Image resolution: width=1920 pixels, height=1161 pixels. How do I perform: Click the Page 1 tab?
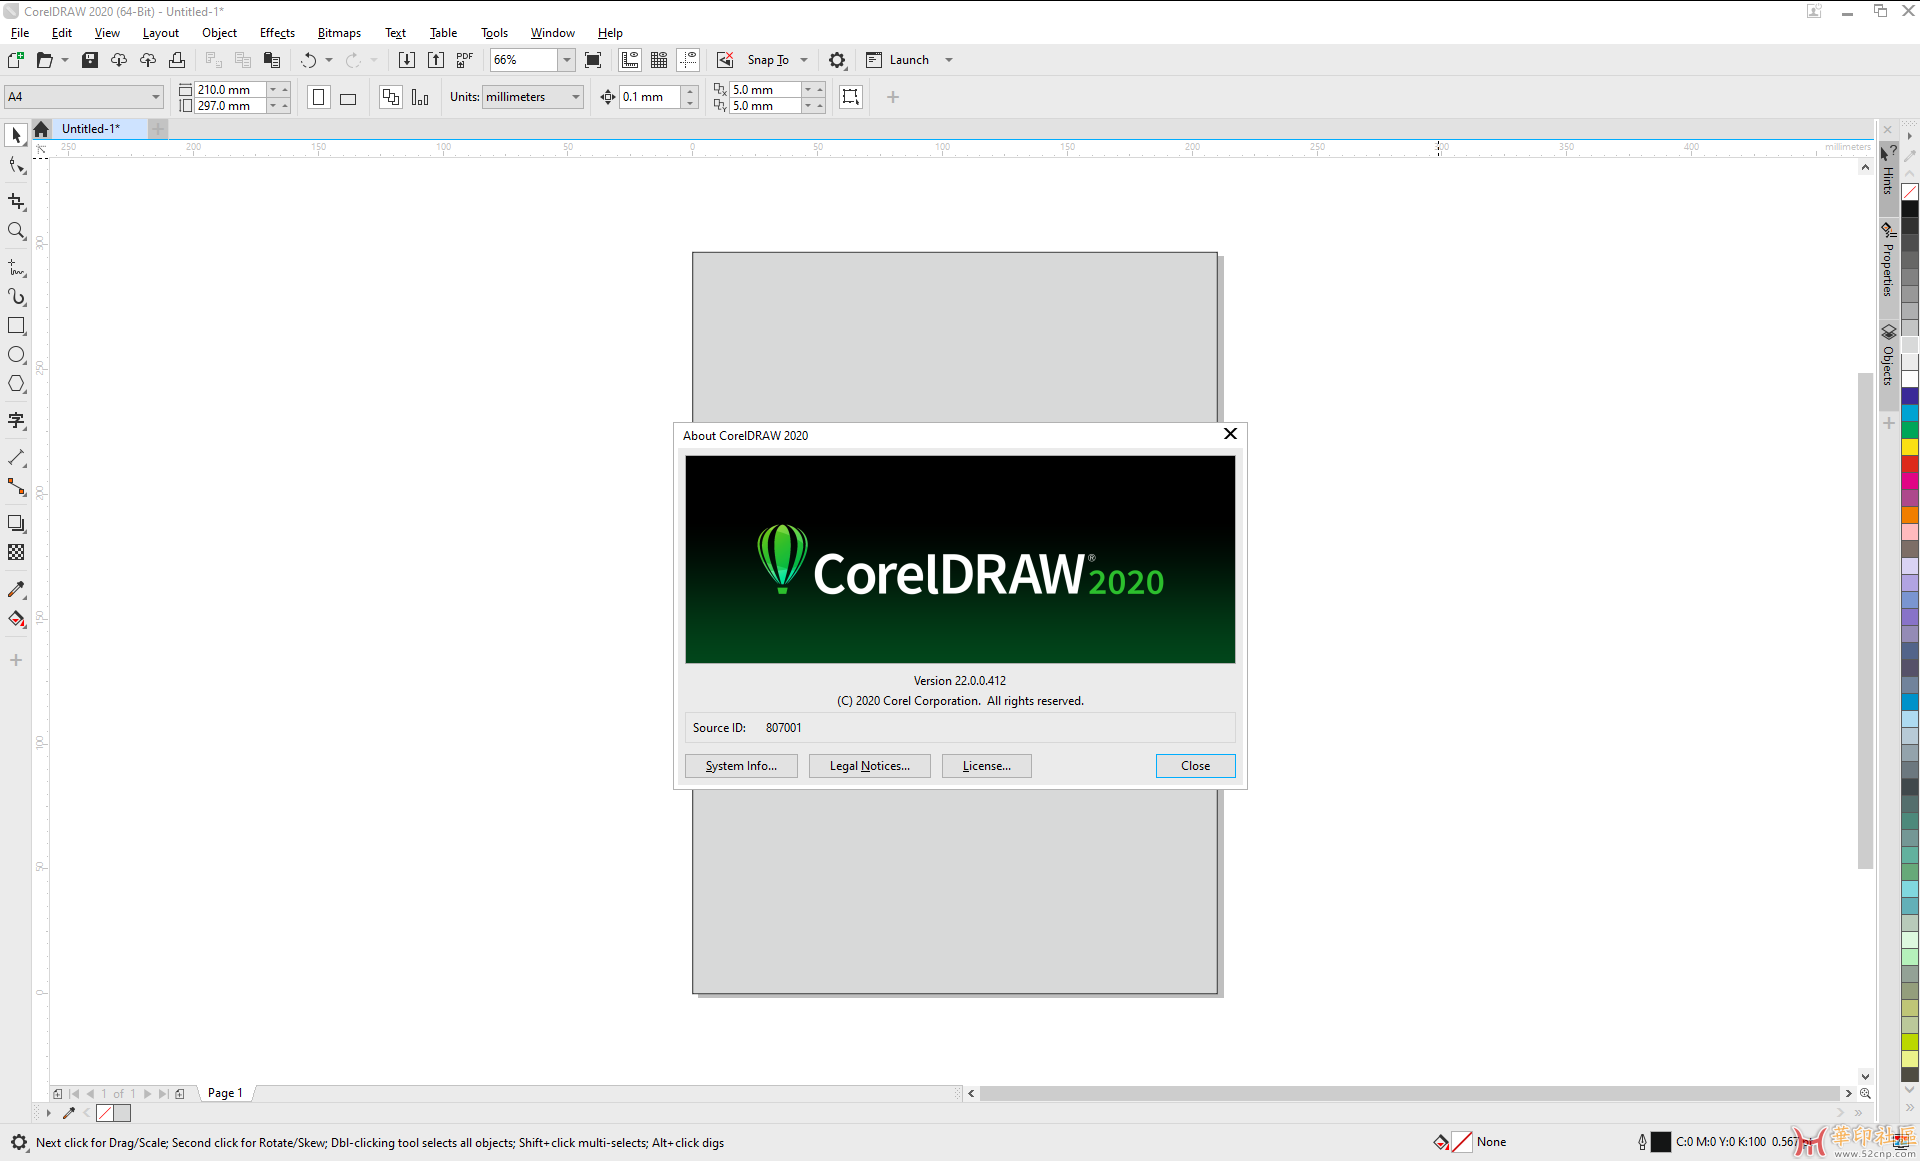point(225,1093)
